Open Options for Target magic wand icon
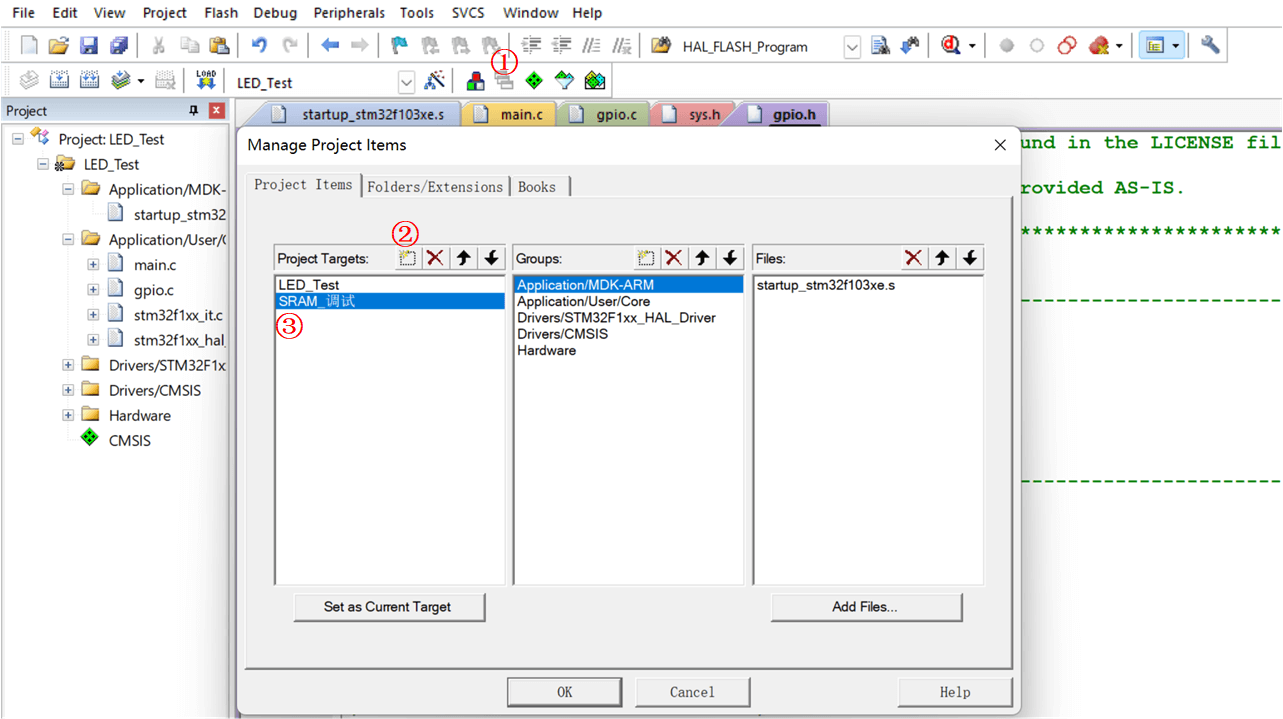1283x719 pixels. 435,81
